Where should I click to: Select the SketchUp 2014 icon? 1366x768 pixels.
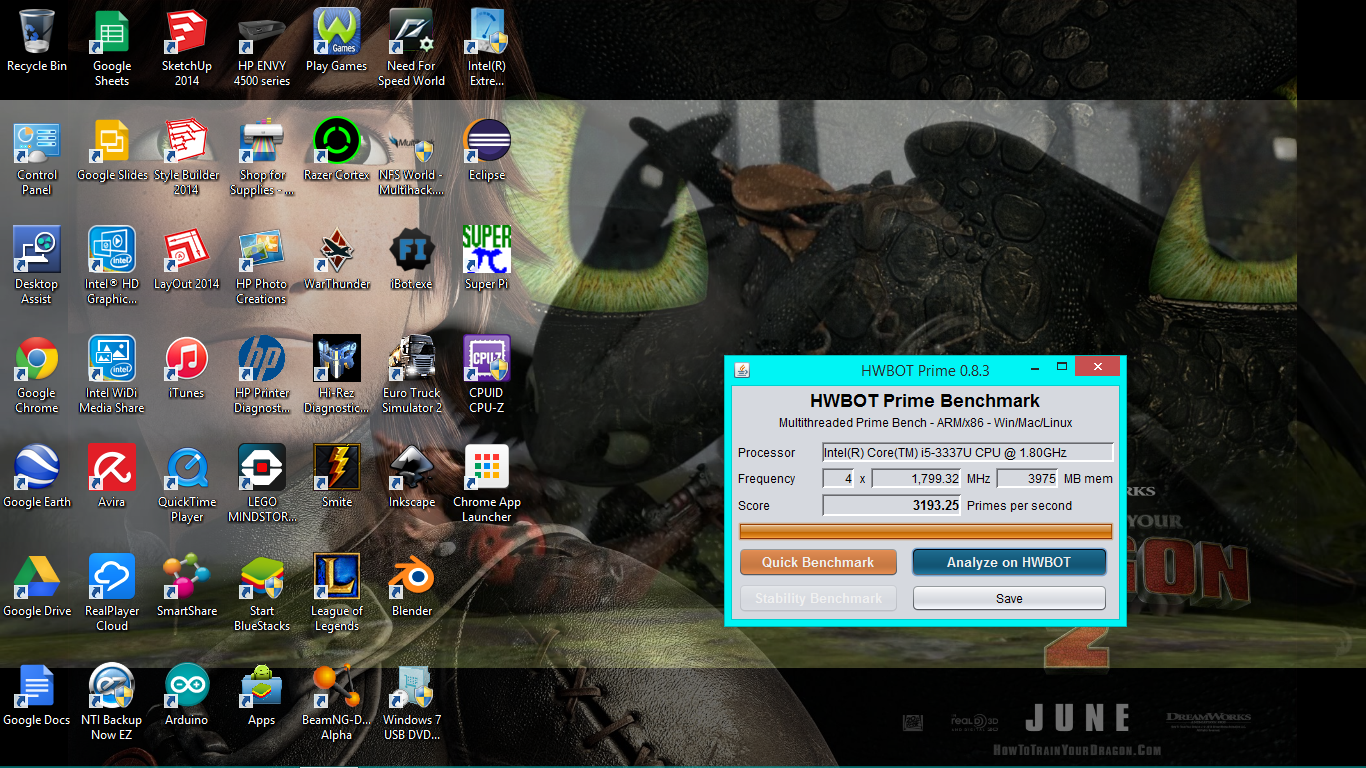pos(187,32)
